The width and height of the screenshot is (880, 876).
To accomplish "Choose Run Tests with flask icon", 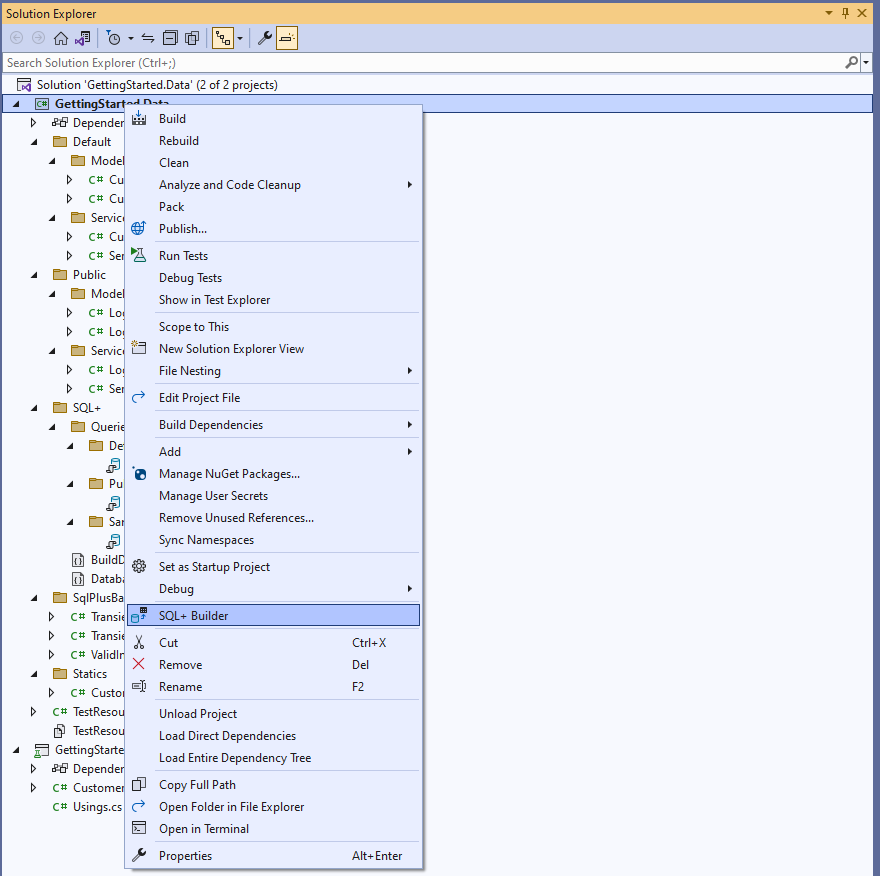I will 273,256.
